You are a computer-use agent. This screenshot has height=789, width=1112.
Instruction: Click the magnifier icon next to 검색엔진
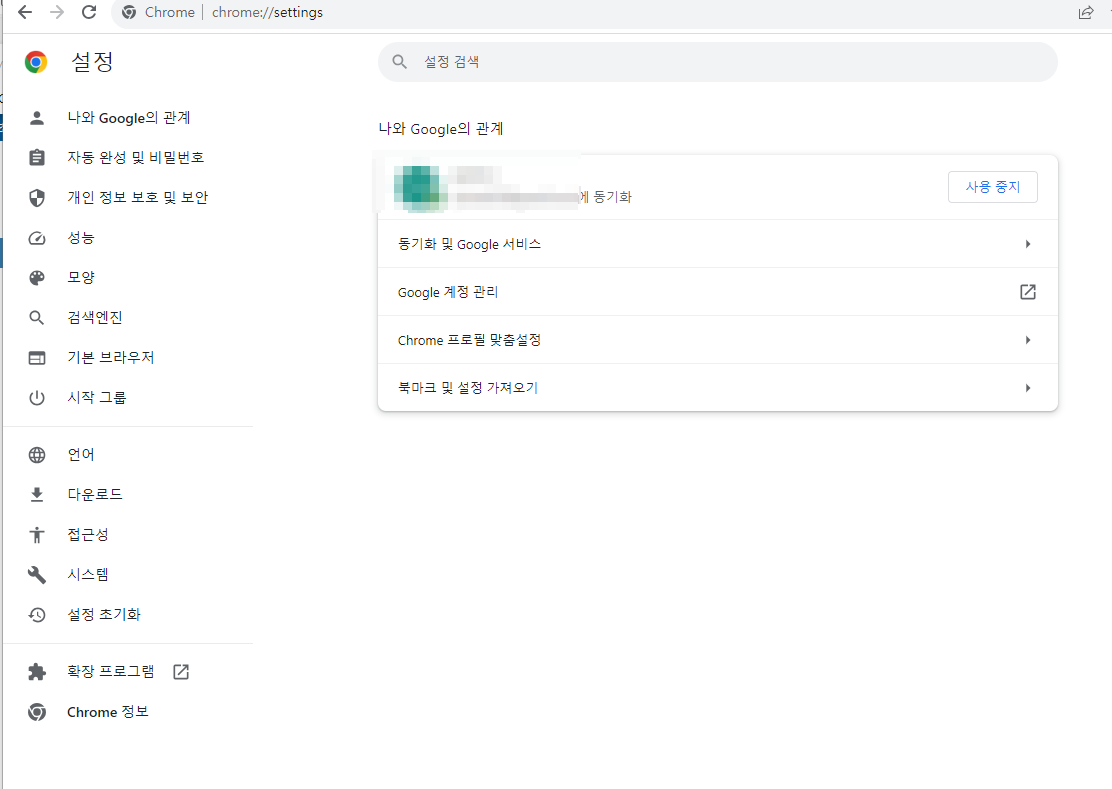[36, 317]
